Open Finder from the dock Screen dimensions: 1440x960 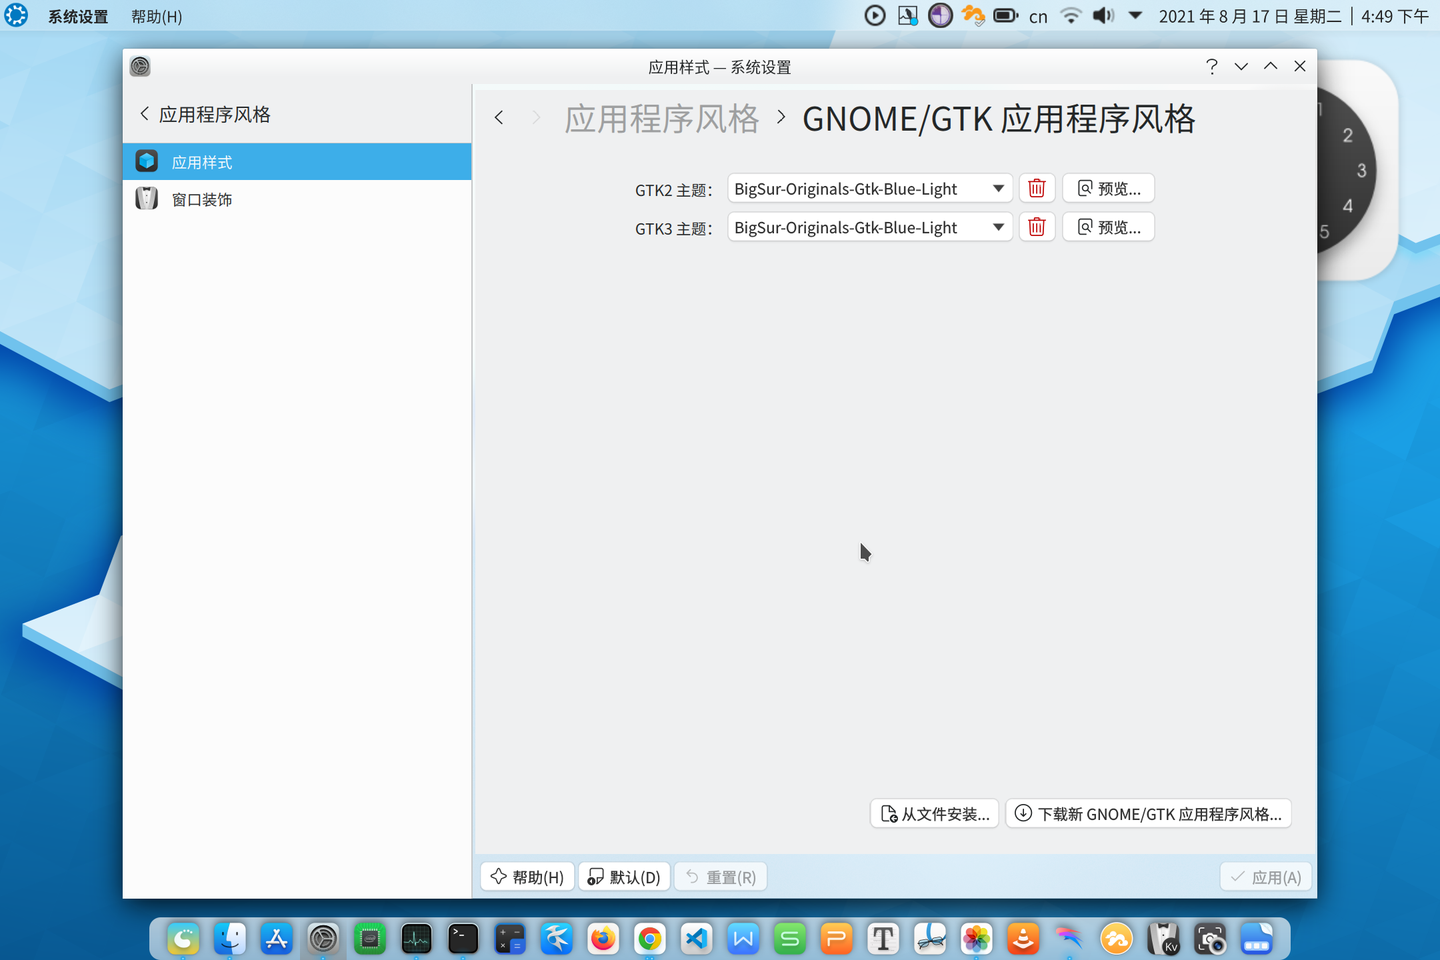point(230,938)
